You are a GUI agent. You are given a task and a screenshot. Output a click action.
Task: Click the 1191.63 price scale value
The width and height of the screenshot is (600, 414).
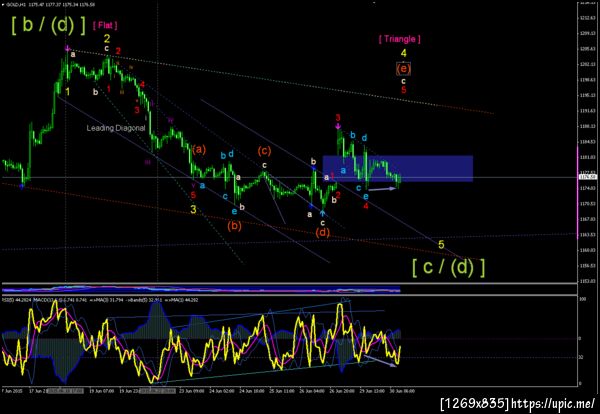click(x=587, y=111)
